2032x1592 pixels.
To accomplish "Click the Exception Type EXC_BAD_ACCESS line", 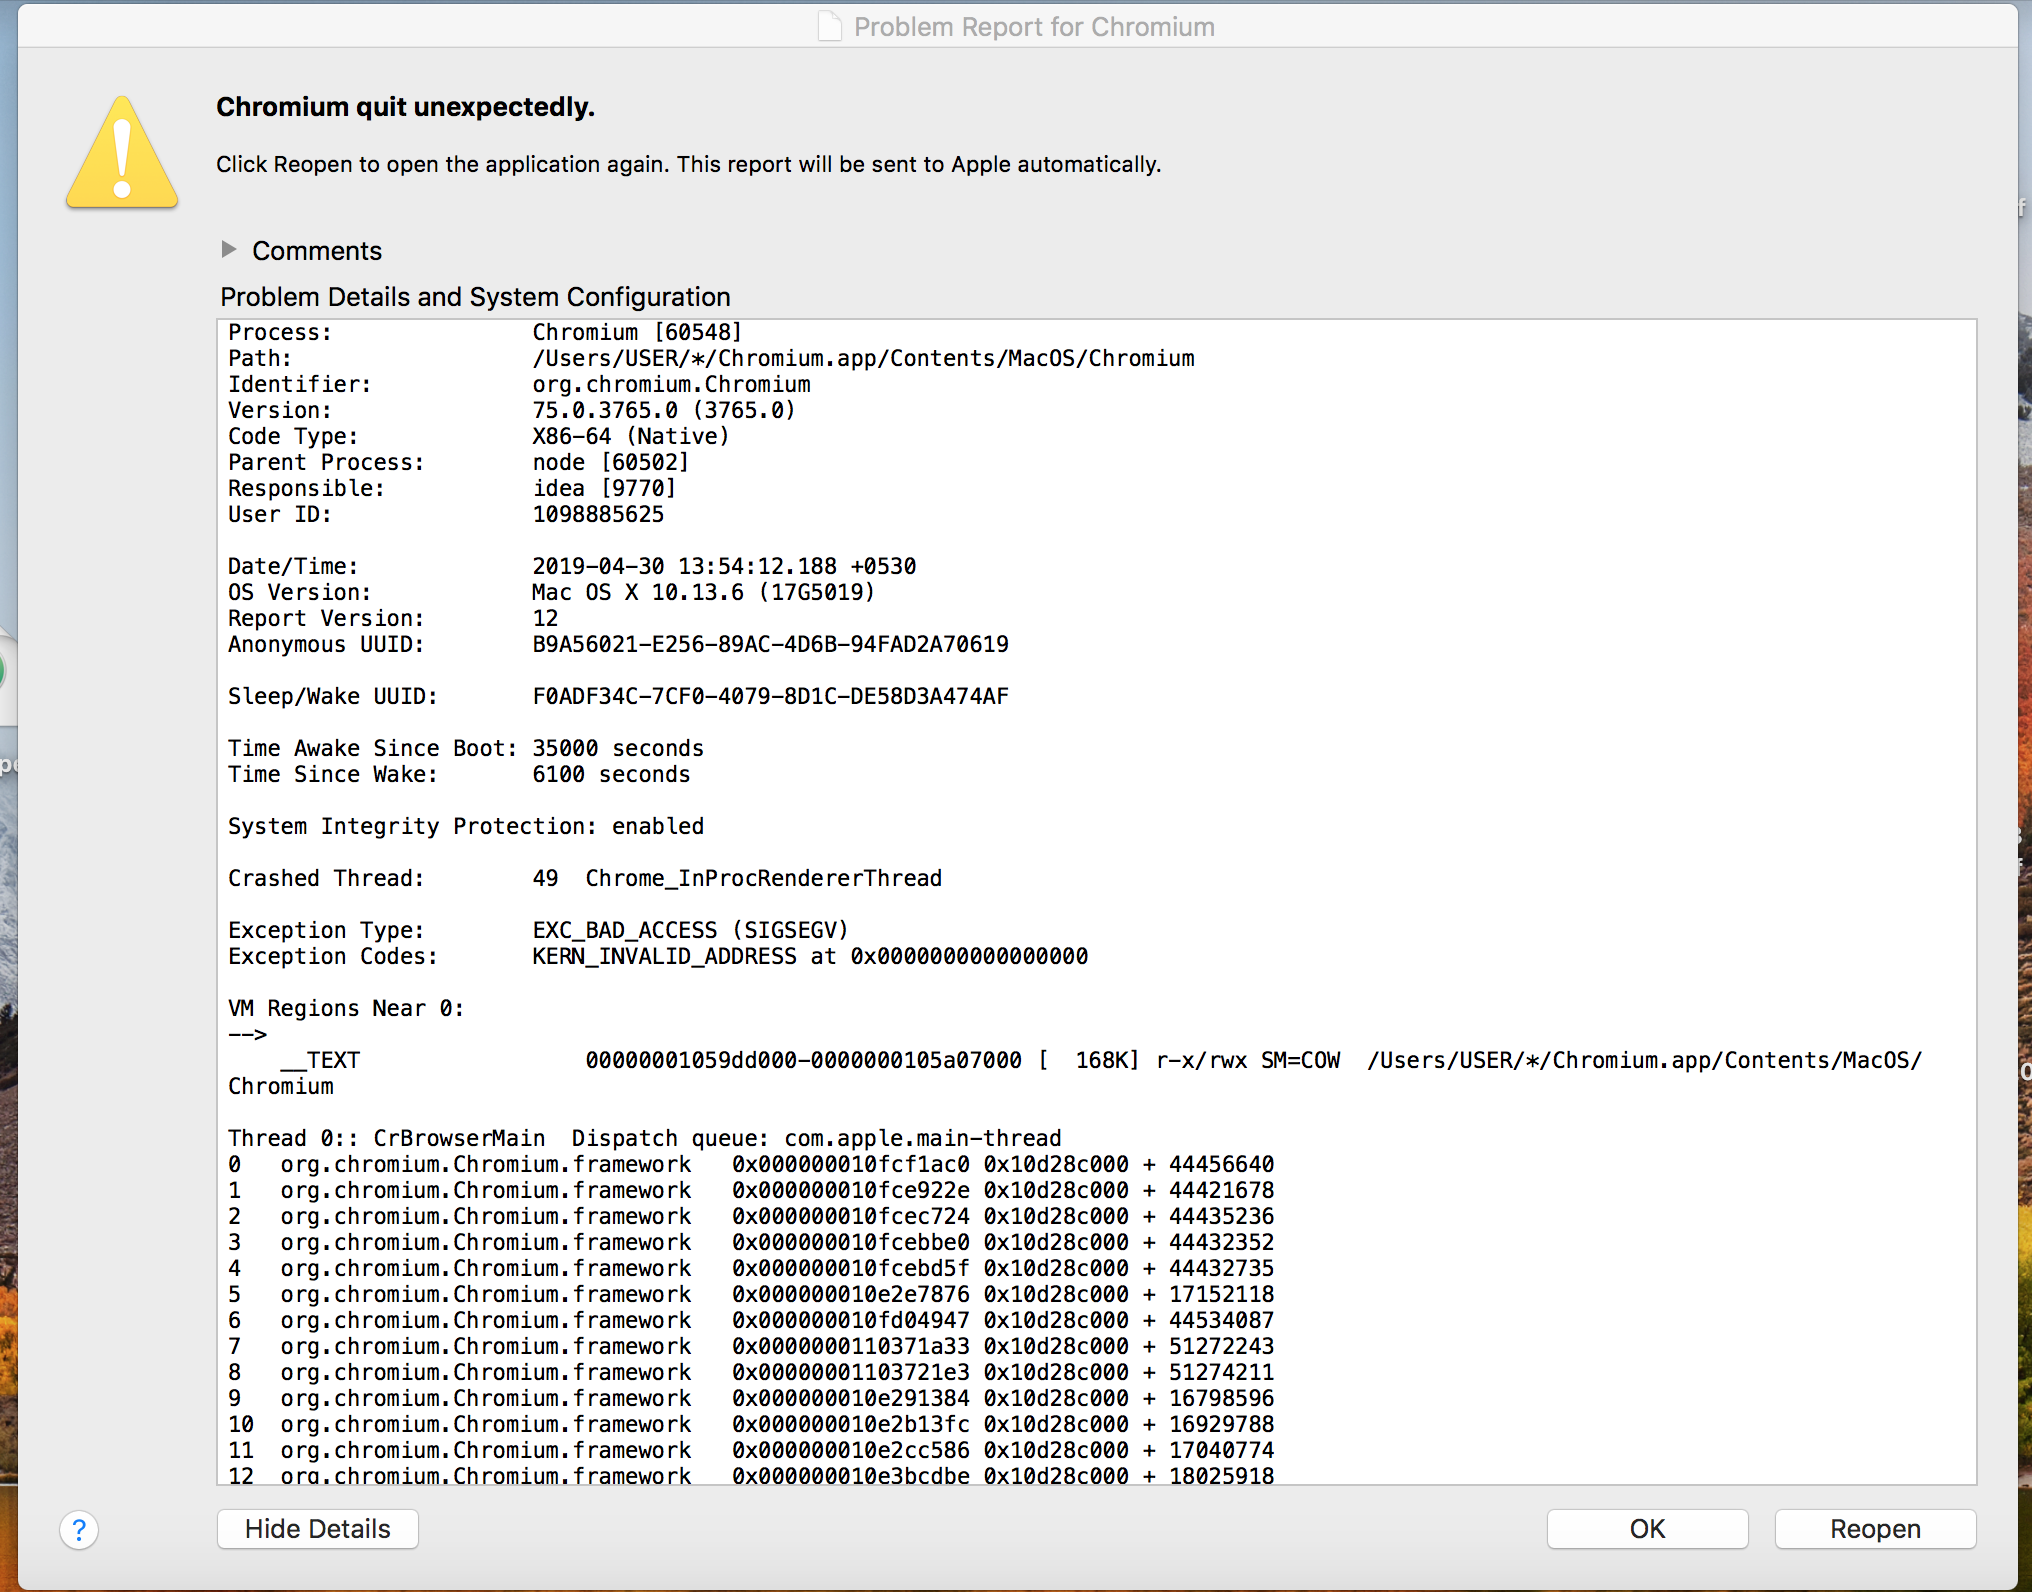I will point(538,929).
